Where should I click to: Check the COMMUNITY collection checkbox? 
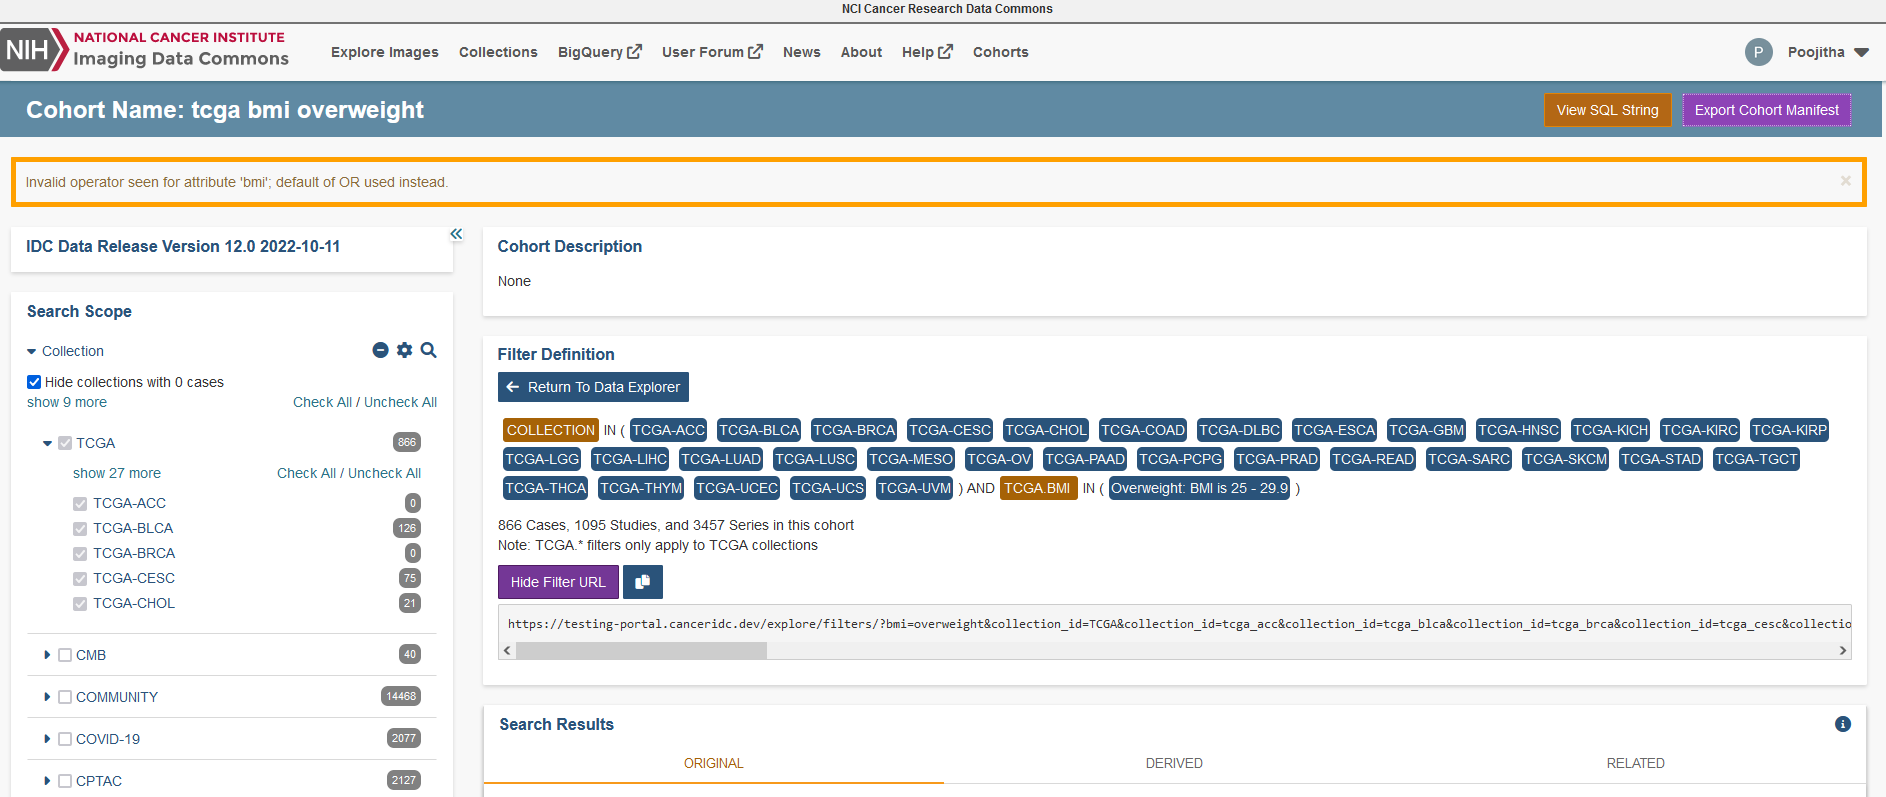click(65, 697)
